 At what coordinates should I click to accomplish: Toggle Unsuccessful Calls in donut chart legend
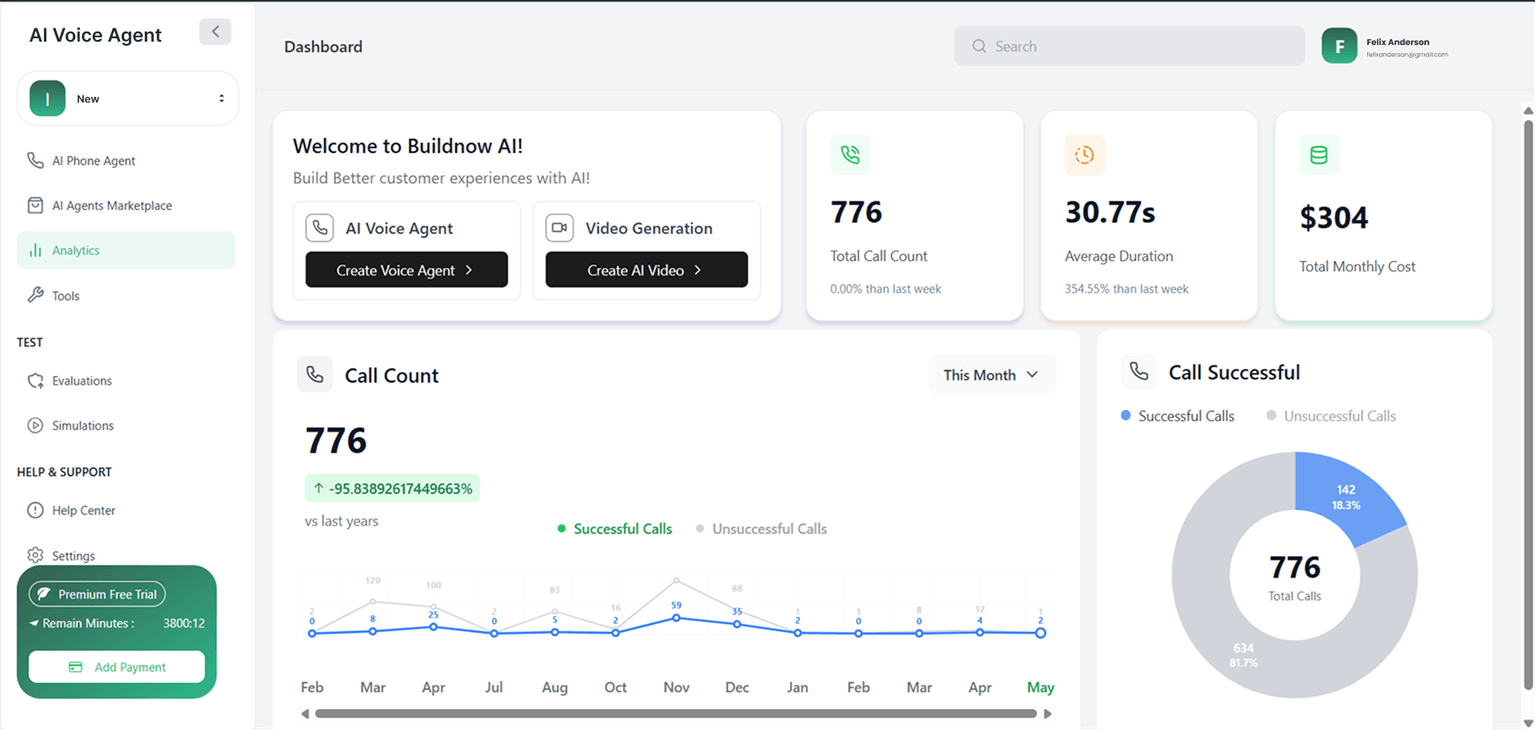click(1331, 416)
